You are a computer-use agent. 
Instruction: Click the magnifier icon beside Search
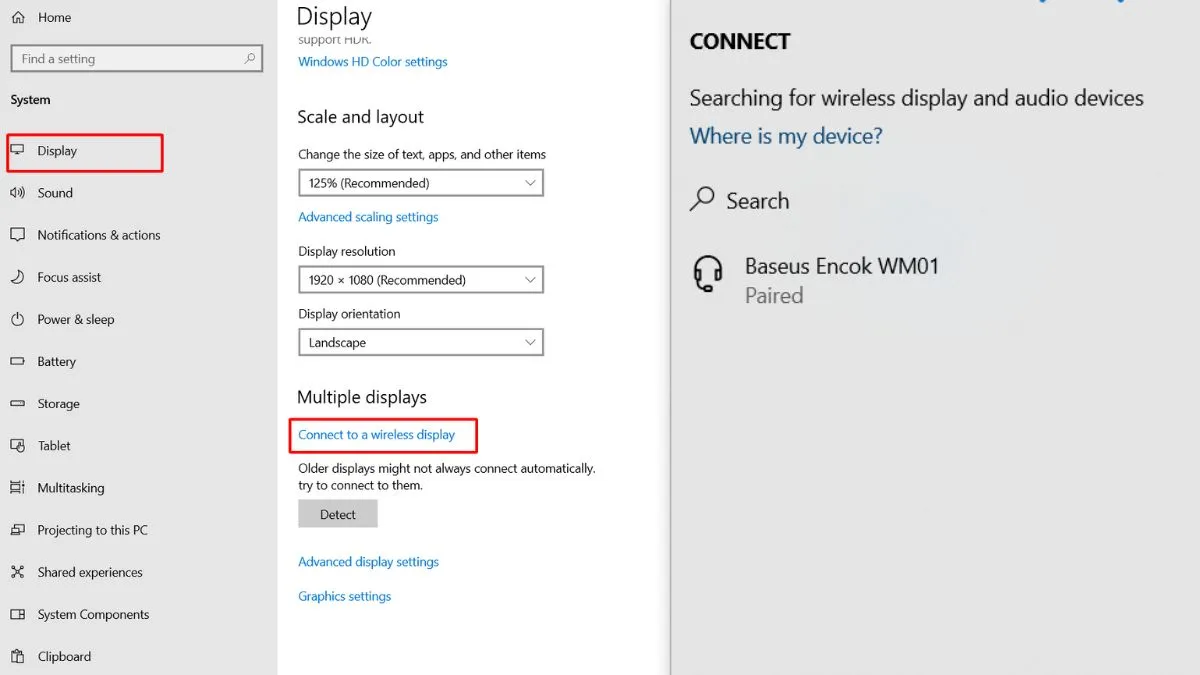coord(702,200)
